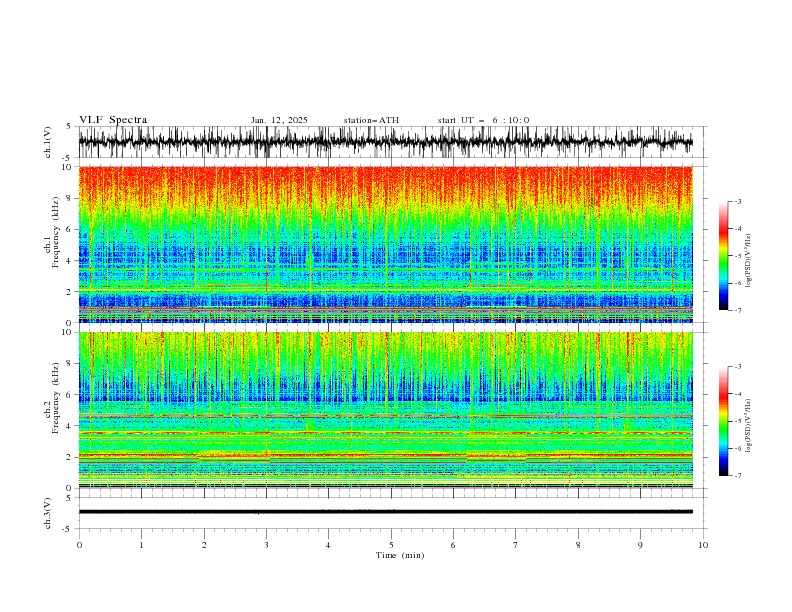Viewport: 792px width, 612px height.
Task: Click time axis tick label "5"
Action: tap(391, 545)
